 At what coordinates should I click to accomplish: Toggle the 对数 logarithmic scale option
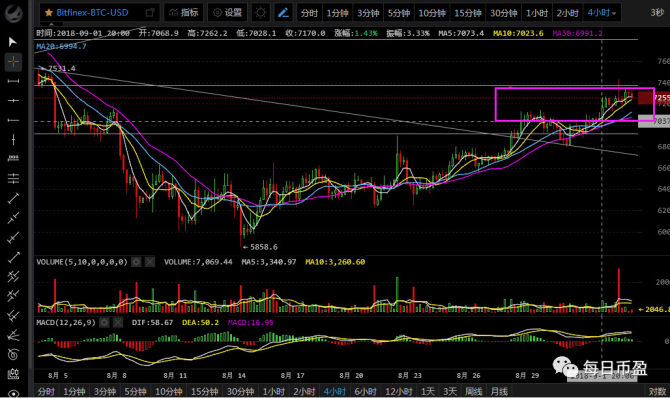click(x=657, y=391)
